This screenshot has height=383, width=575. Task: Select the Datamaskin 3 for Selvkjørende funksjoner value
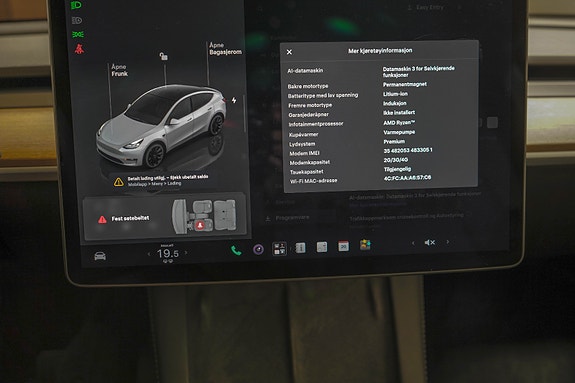coord(418,72)
